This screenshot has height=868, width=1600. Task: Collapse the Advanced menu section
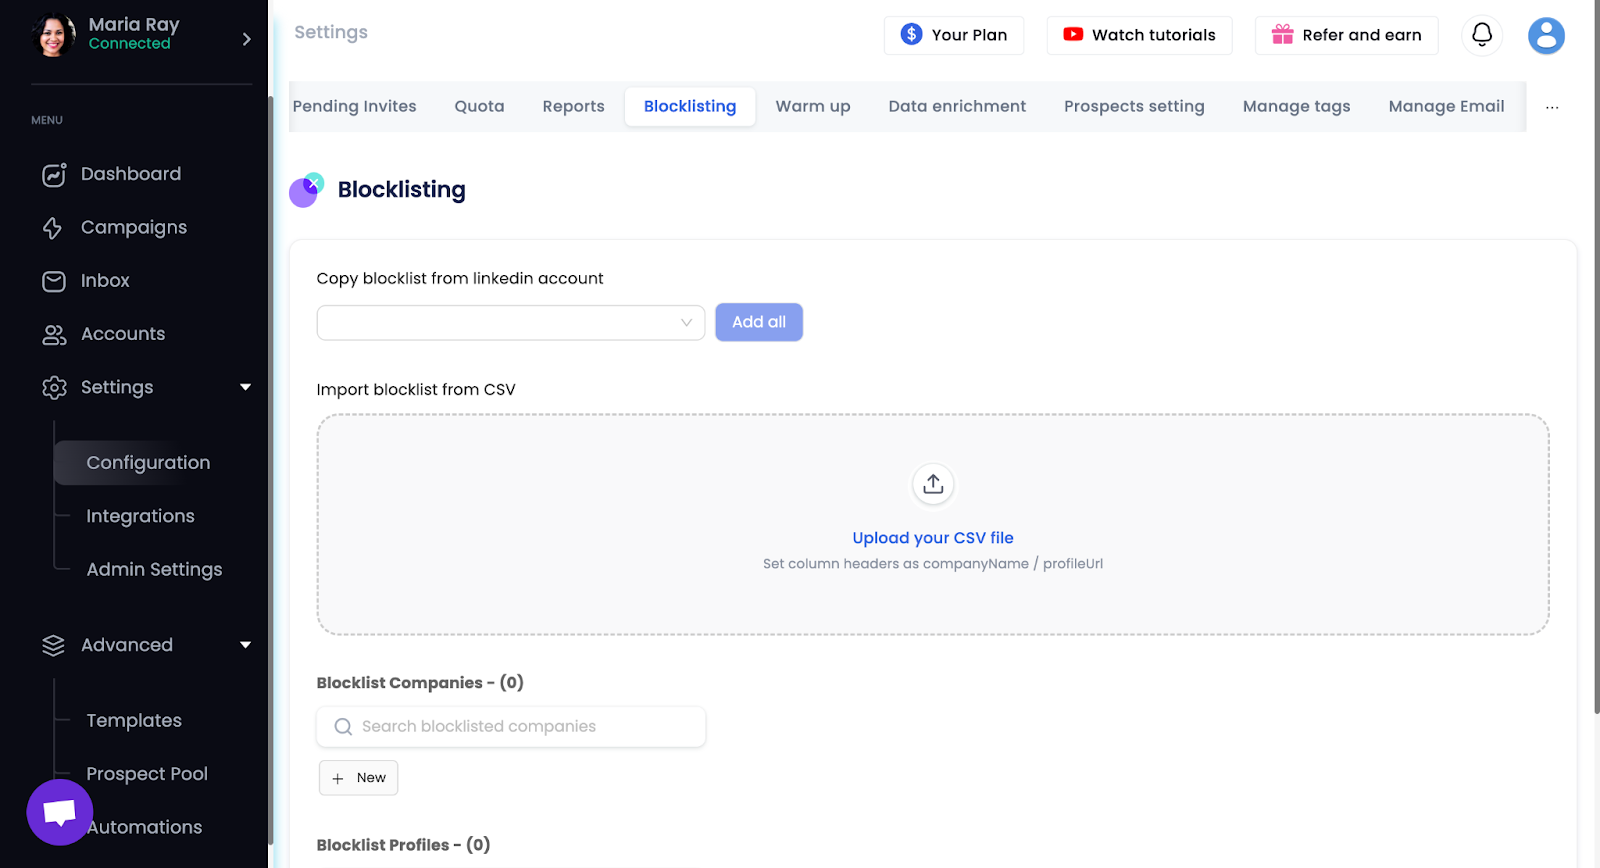245,645
